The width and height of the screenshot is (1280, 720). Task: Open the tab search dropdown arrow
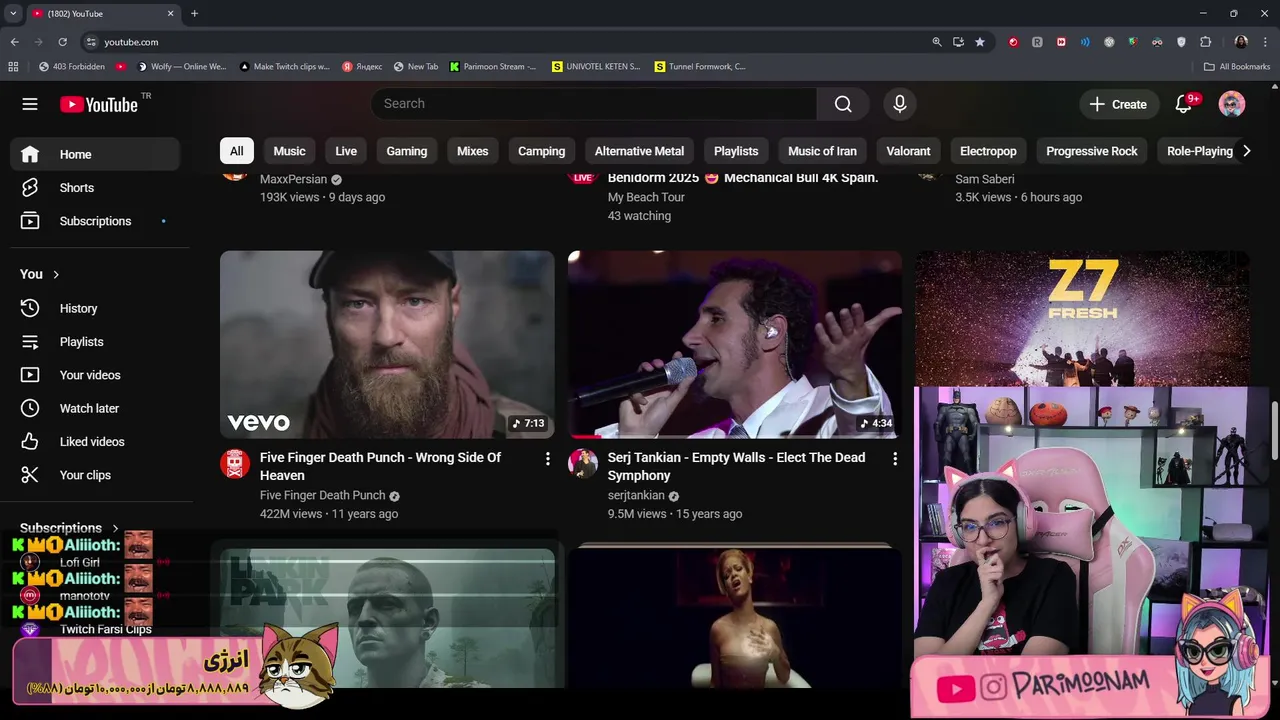coord(13,14)
